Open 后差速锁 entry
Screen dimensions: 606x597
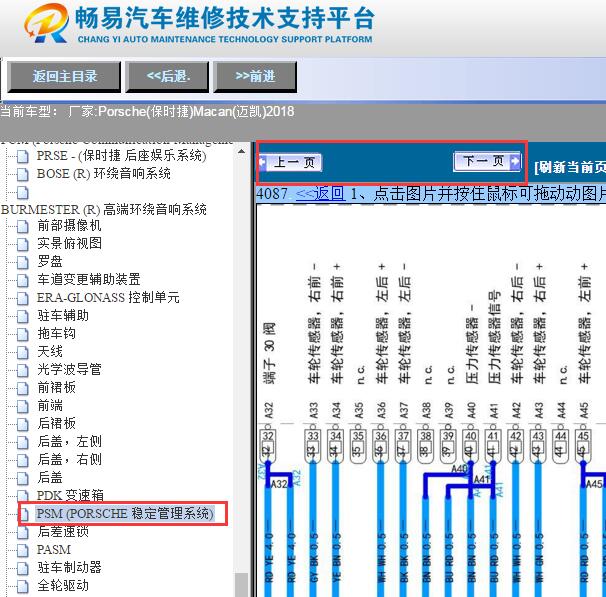pyautogui.click(x=63, y=532)
